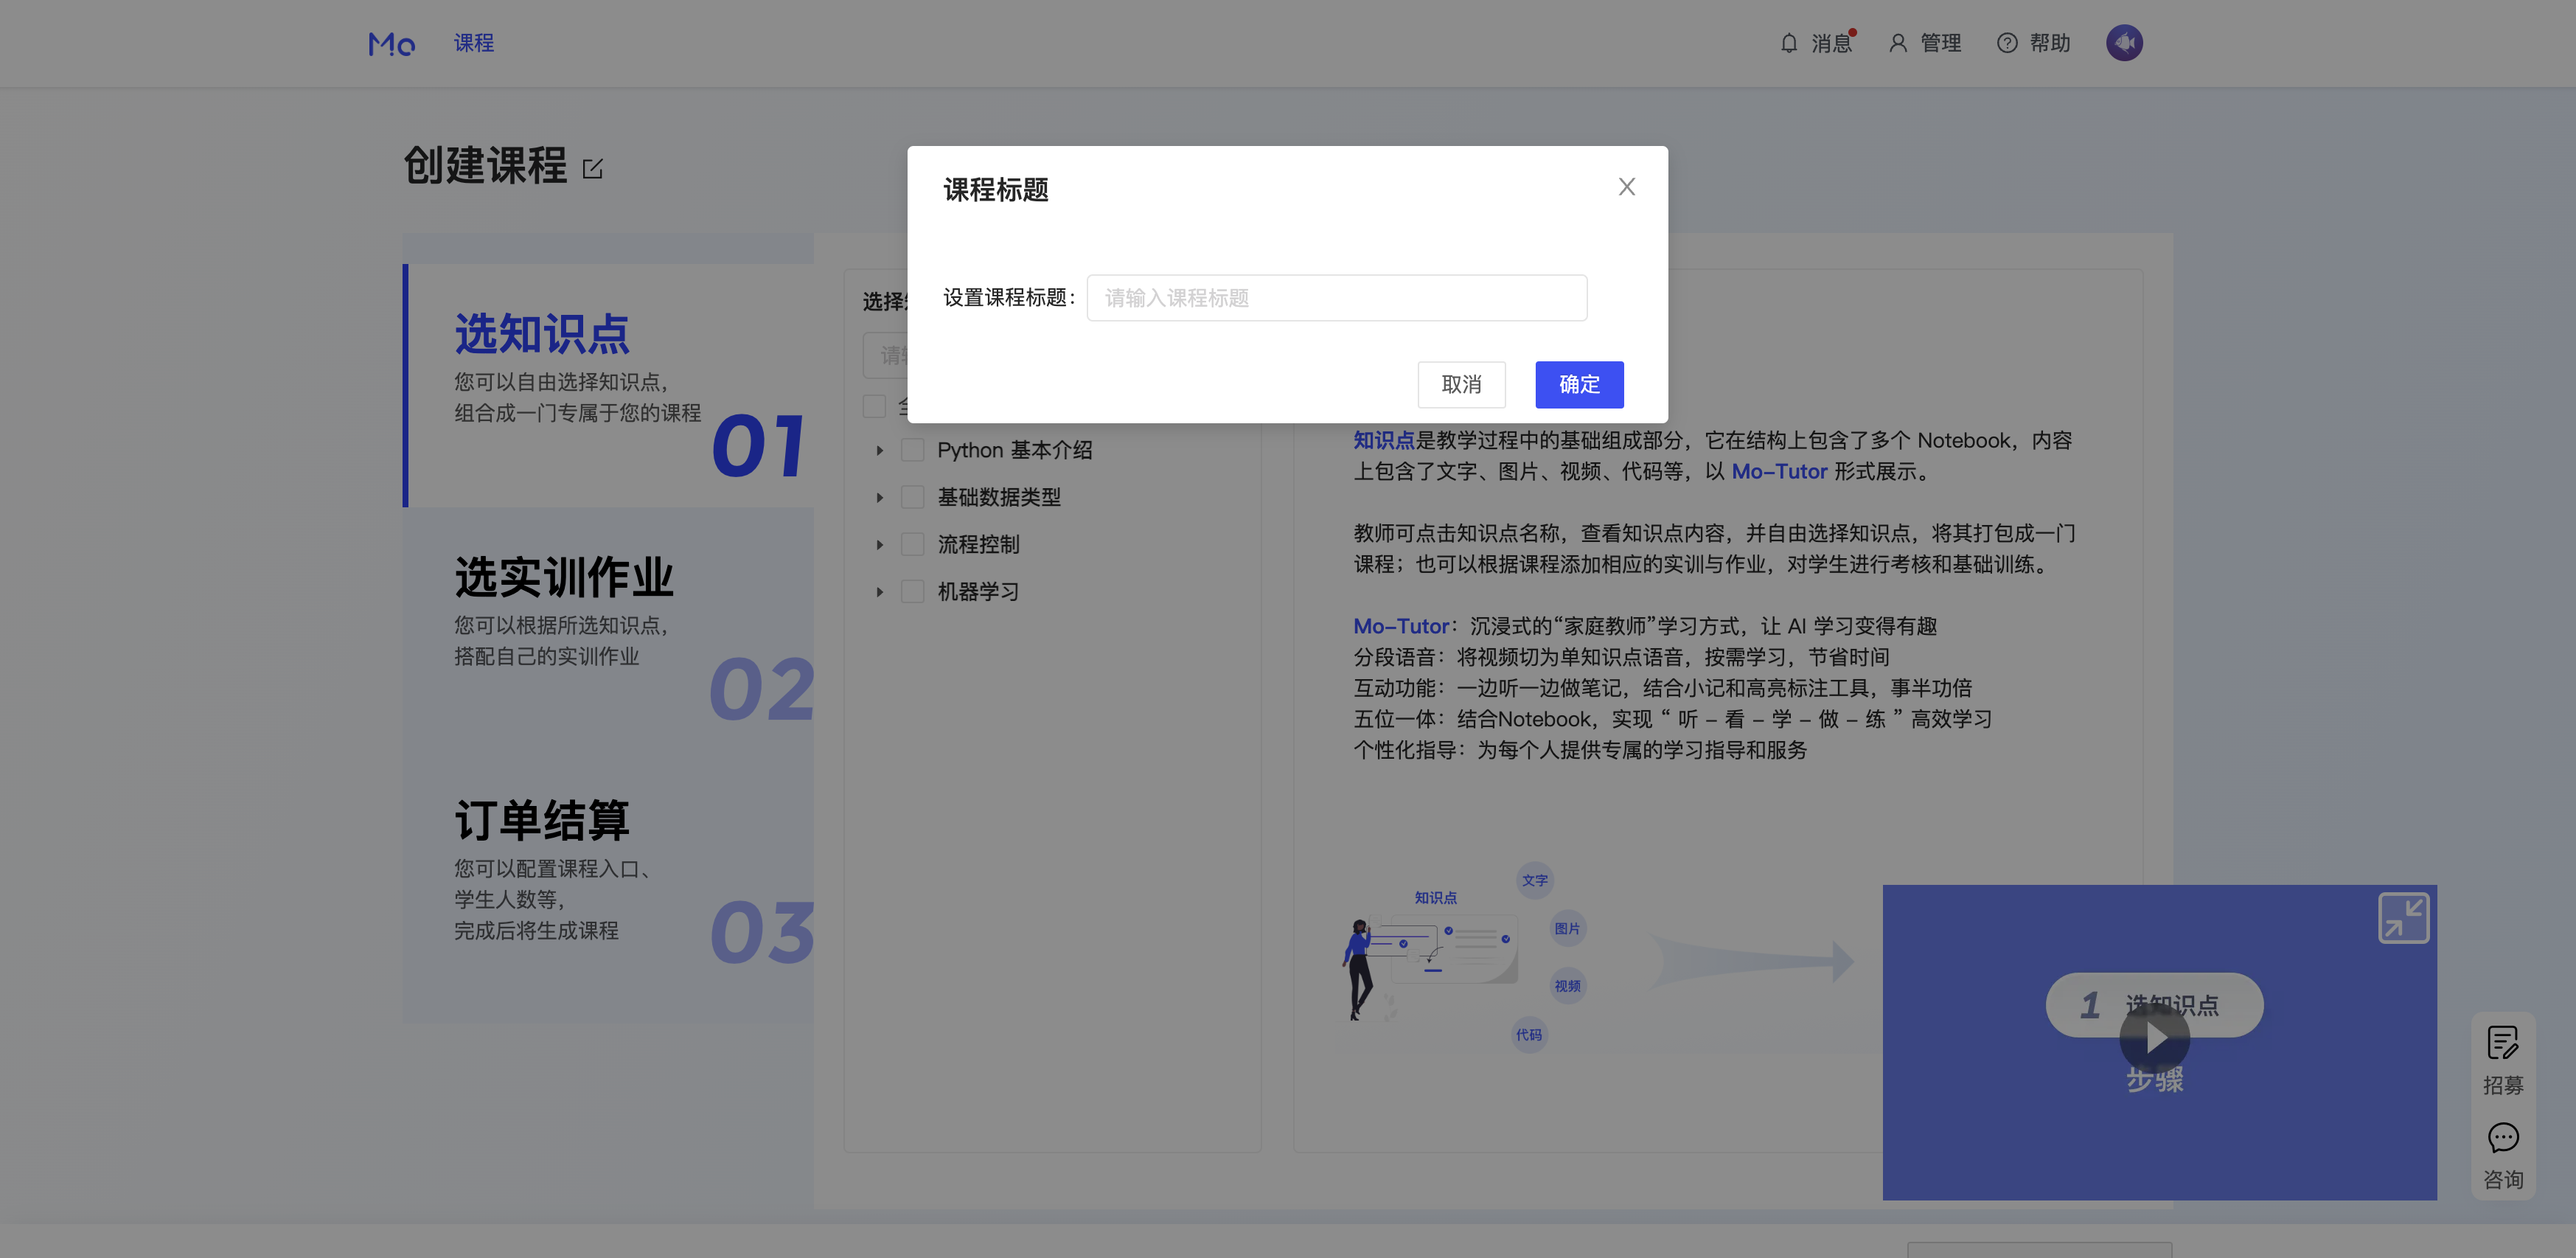Click the knowledge-point search box behind dialog
This screenshot has width=2576, height=1258.
pyautogui.click(x=884, y=355)
